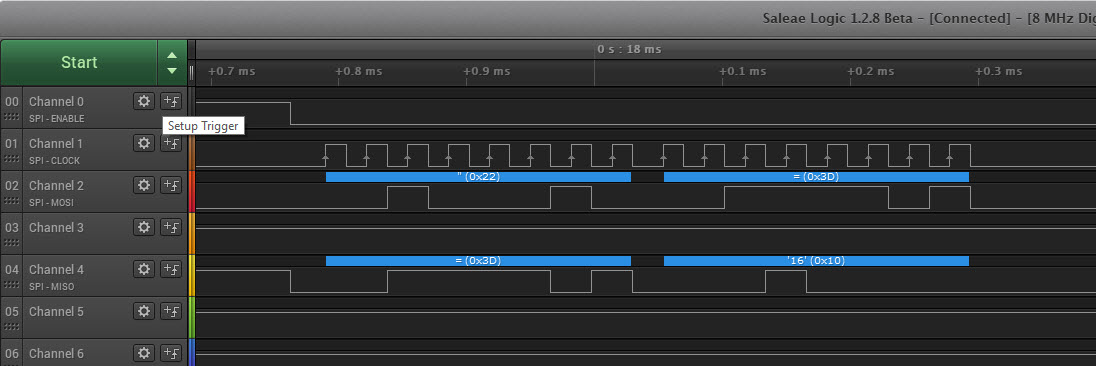Open Channel 0 settings gear
Viewport: 1096px width, 366px height.
coord(144,101)
